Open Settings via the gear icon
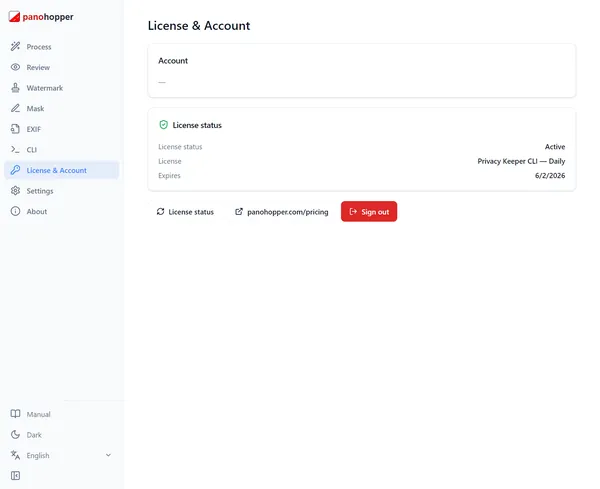Image resolution: width=600 pixels, height=489 pixels. click(x=15, y=191)
